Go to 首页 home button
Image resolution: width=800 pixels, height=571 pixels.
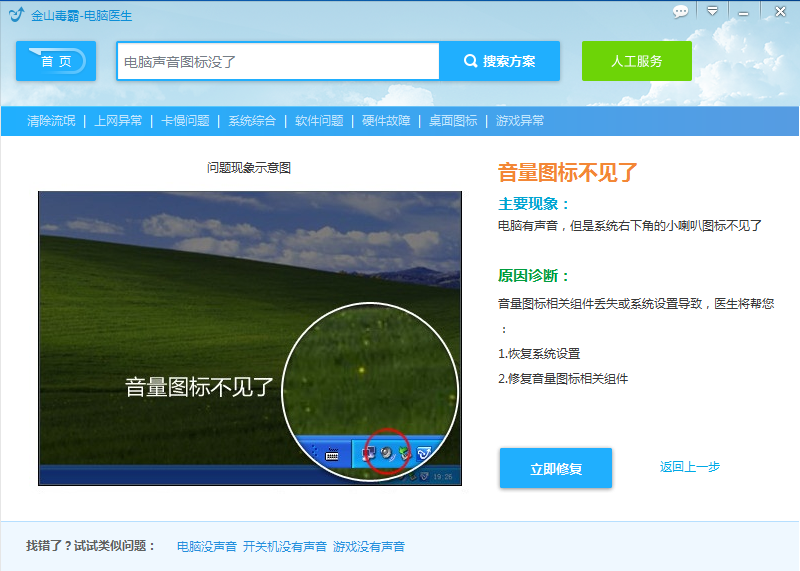(x=56, y=61)
